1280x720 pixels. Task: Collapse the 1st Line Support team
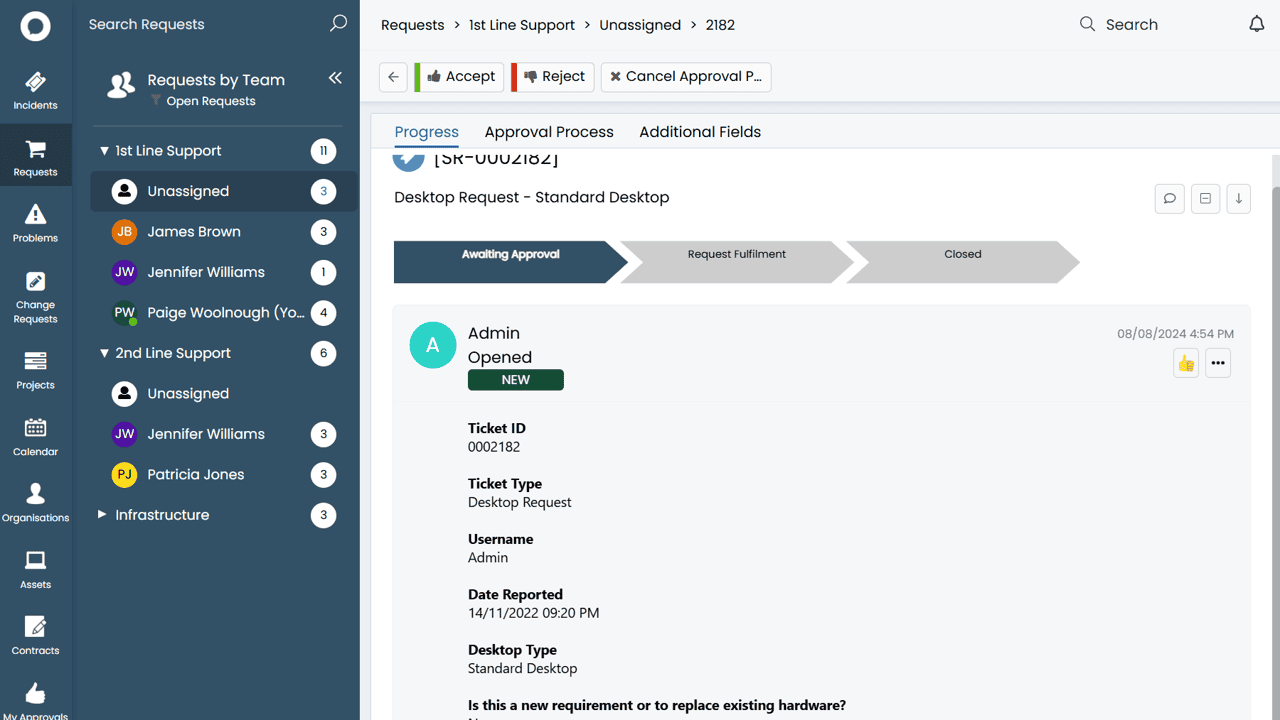click(104, 151)
